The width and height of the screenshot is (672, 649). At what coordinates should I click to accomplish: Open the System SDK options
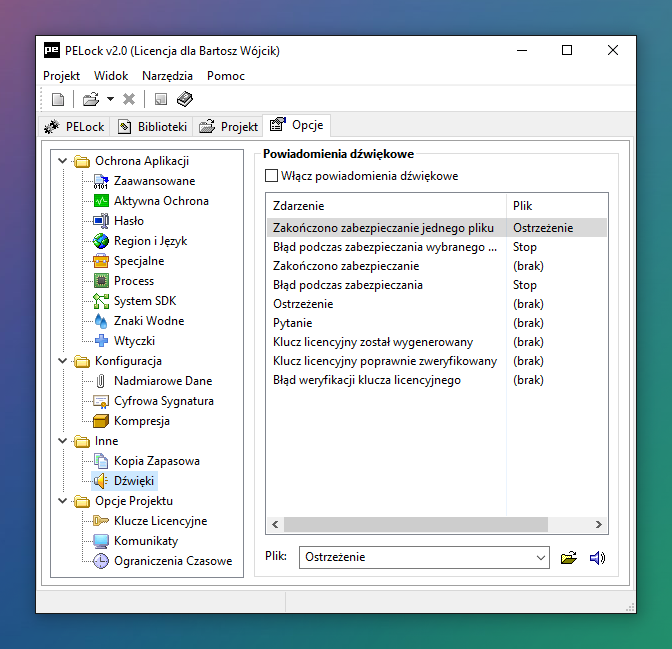coord(146,301)
